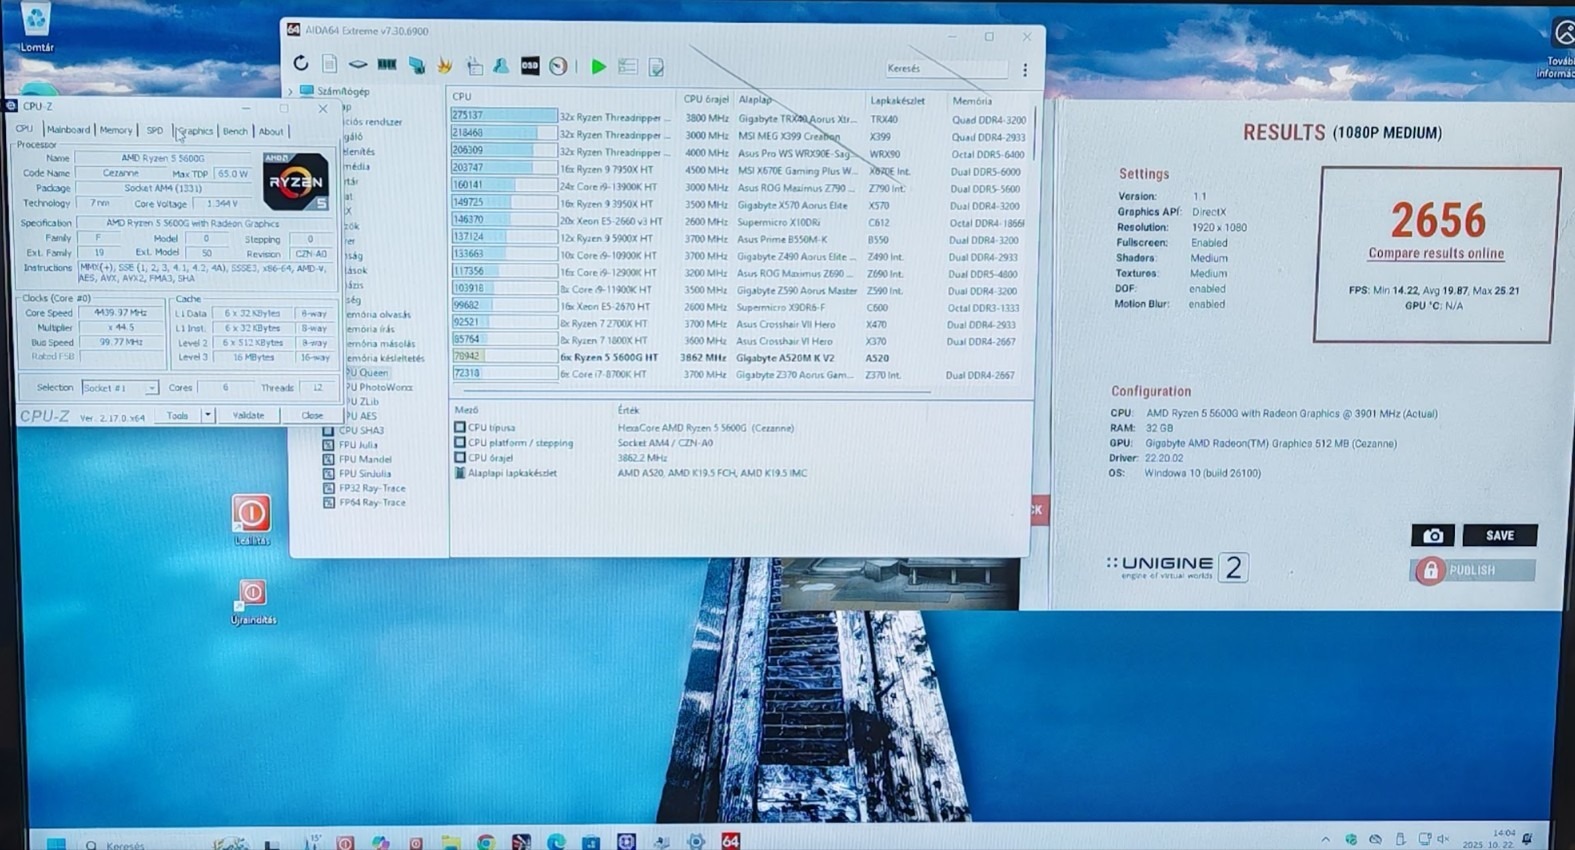Open Google Chrome from the taskbar
Screen dimensions: 1575x850
(x=486, y=842)
